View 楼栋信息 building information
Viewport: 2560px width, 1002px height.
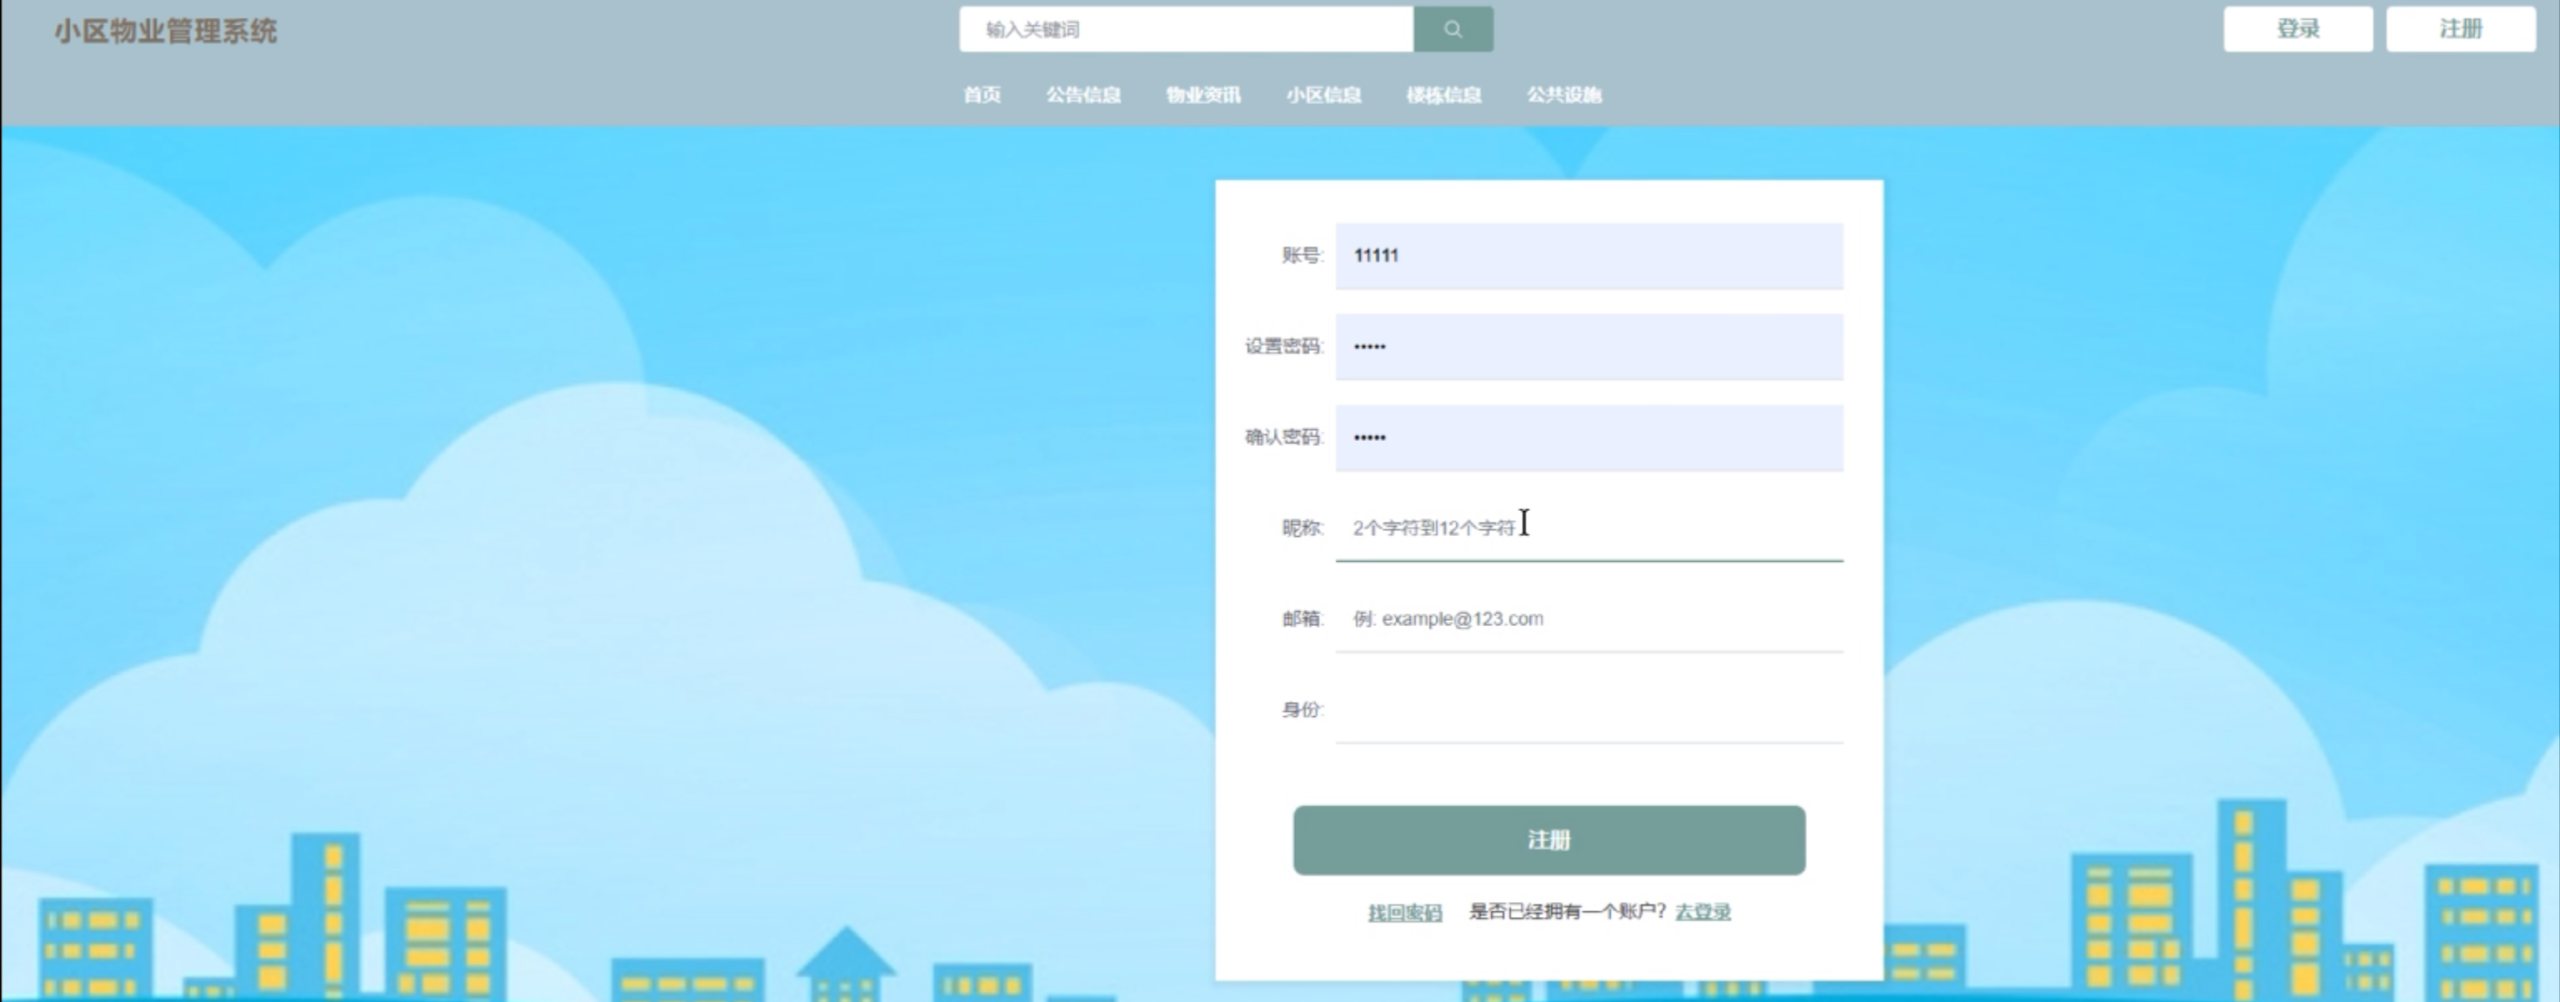point(1444,95)
